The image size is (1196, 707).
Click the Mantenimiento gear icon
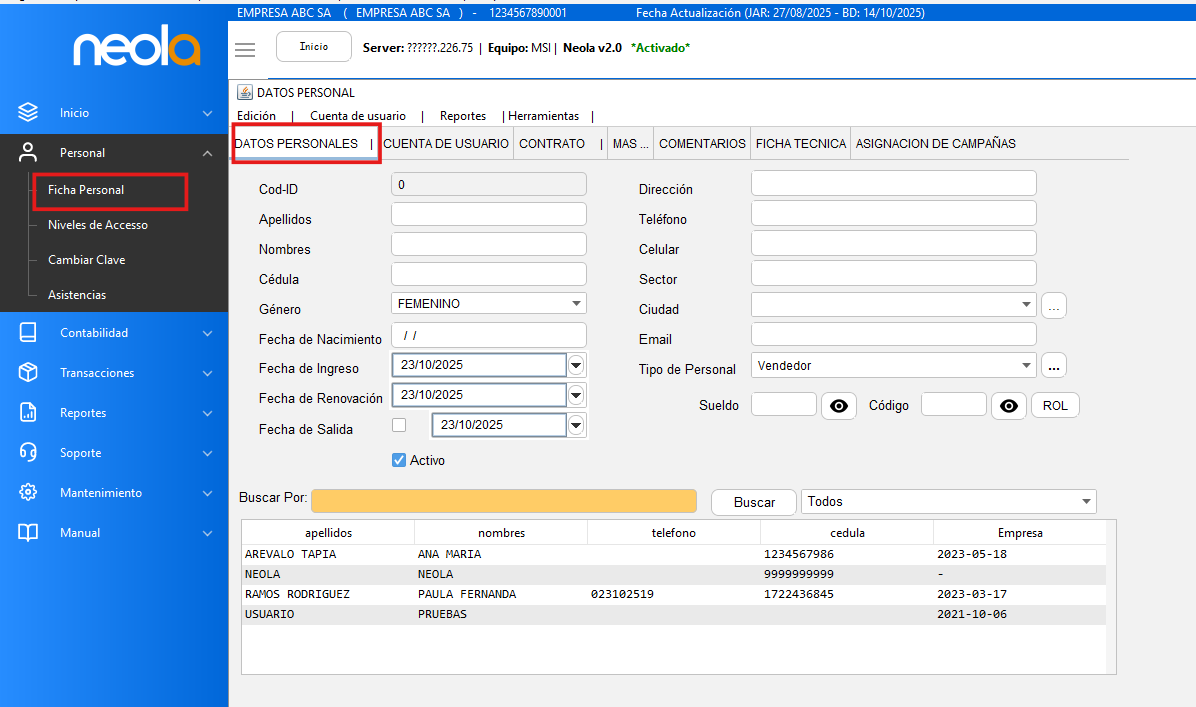click(x=28, y=493)
